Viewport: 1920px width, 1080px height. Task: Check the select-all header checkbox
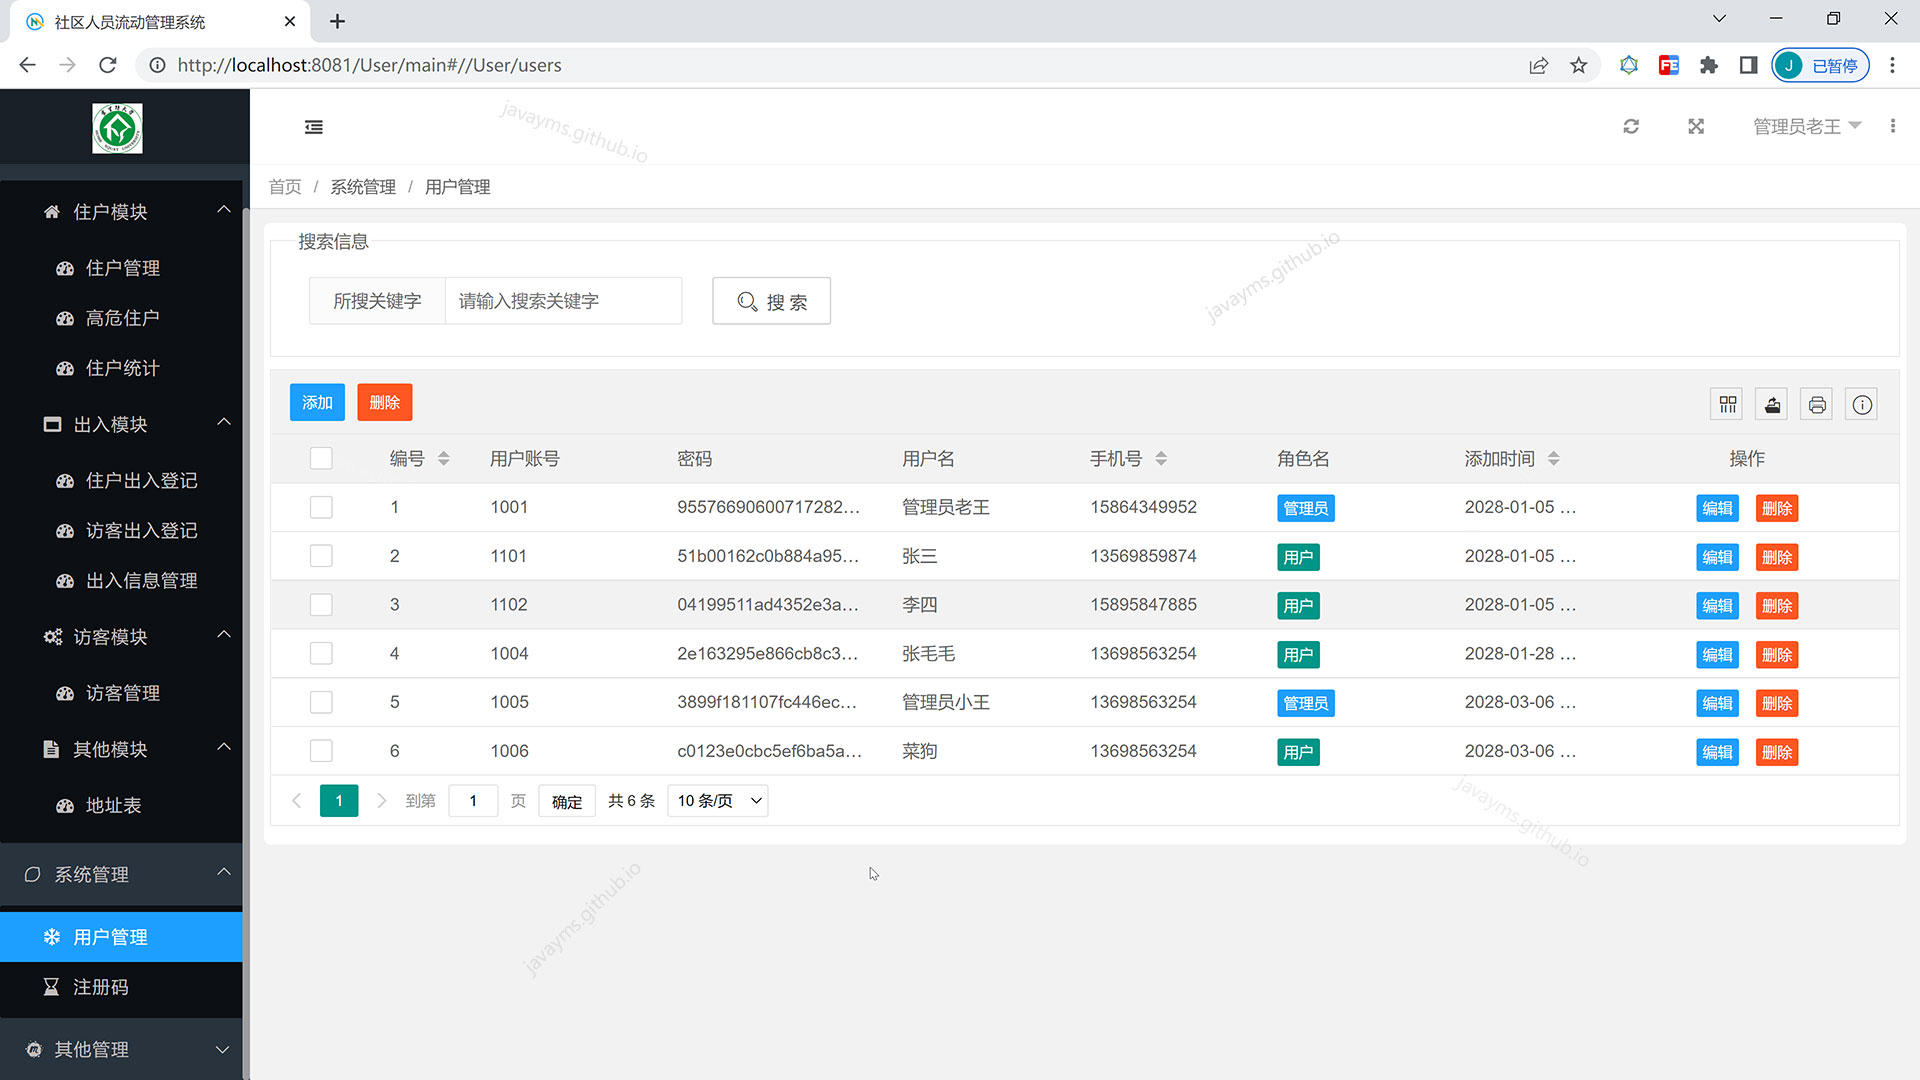(321, 459)
